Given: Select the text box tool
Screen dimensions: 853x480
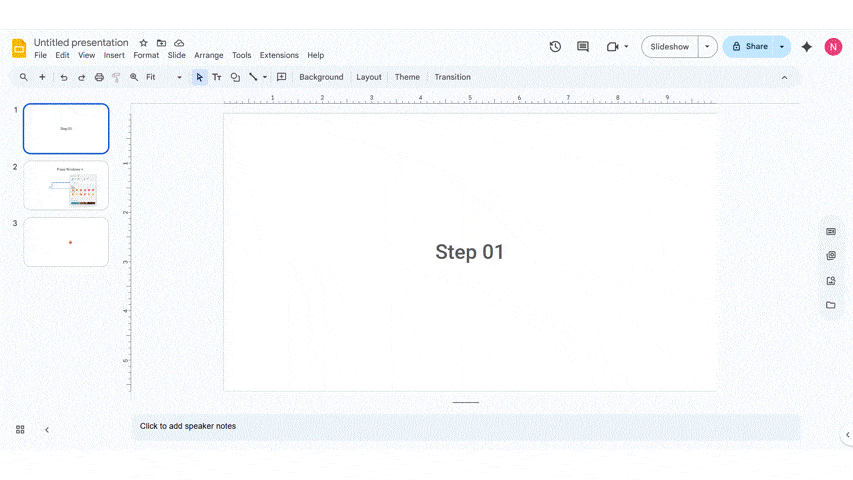Looking at the screenshot, I should (217, 77).
